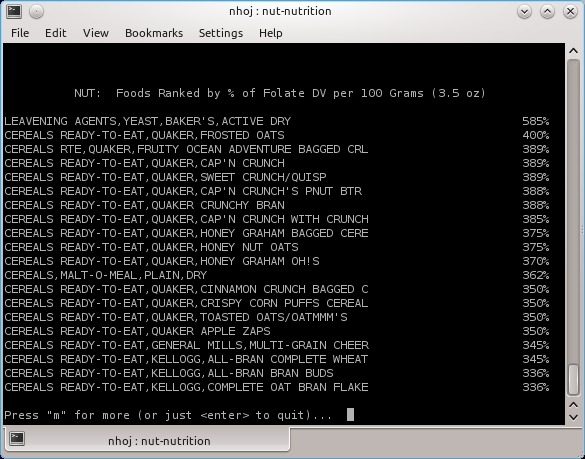Click the scrollbar track above the handle
Image resolution: width=585 pixels, height=459 pixels.
[x=573, y=211]
